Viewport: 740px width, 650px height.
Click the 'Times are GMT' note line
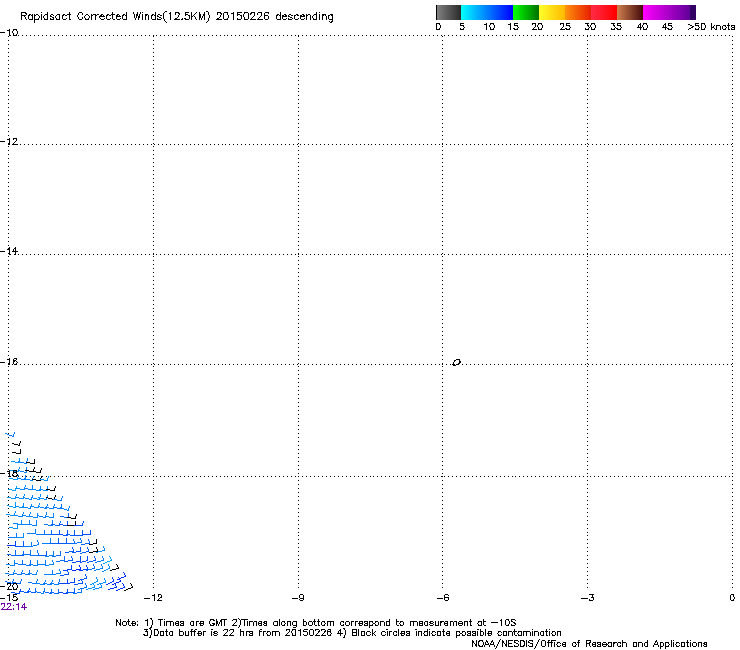click(316, 623)
